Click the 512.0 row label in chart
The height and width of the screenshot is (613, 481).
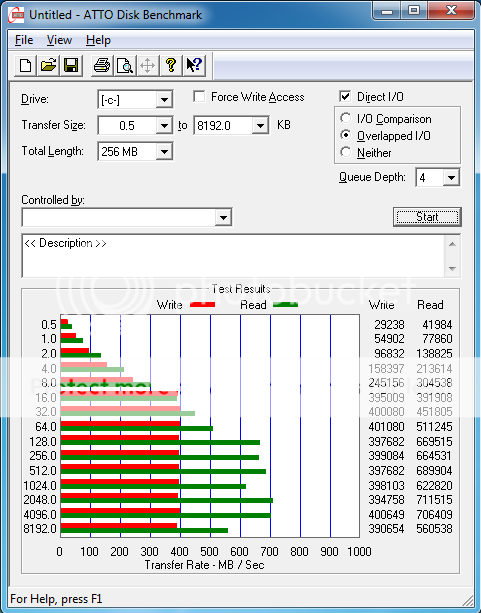[43, 471]
